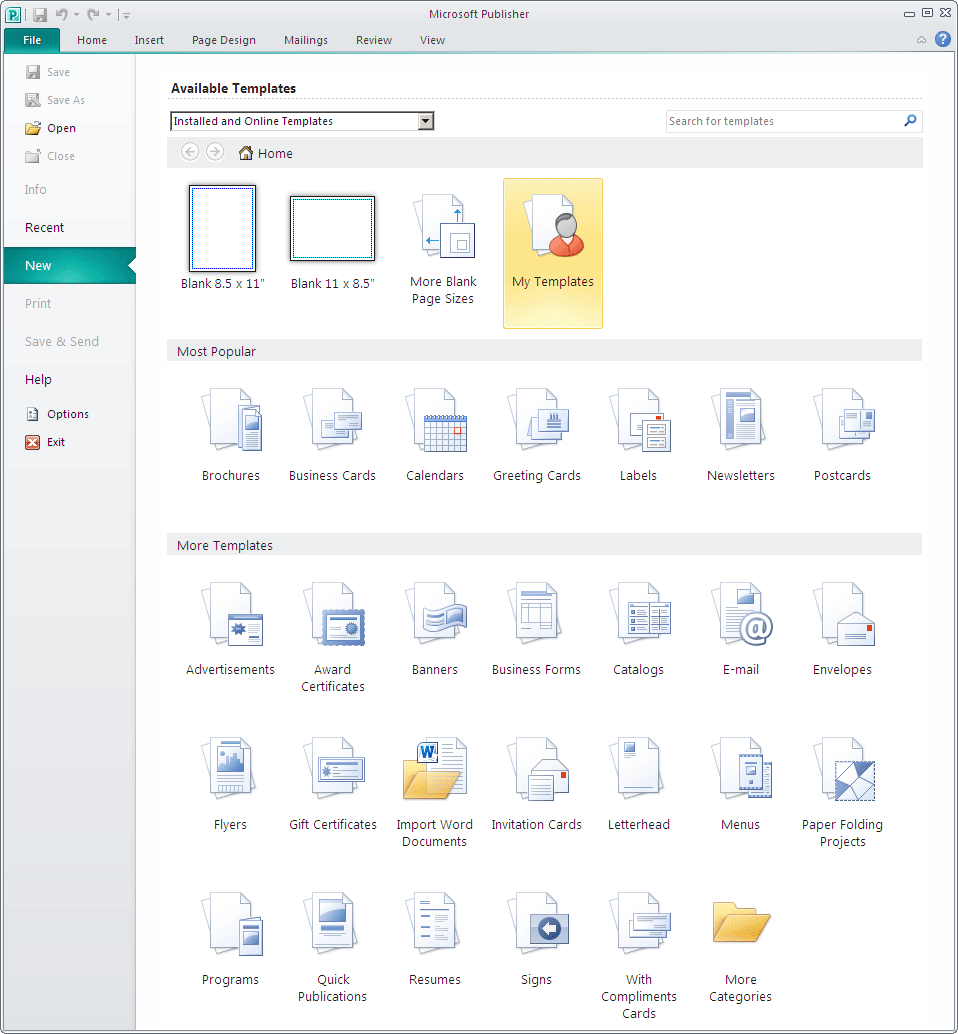Viewport: 958px width, 1034px height.
Task: Switch to the Mailings tab
Action: (305, 40)
